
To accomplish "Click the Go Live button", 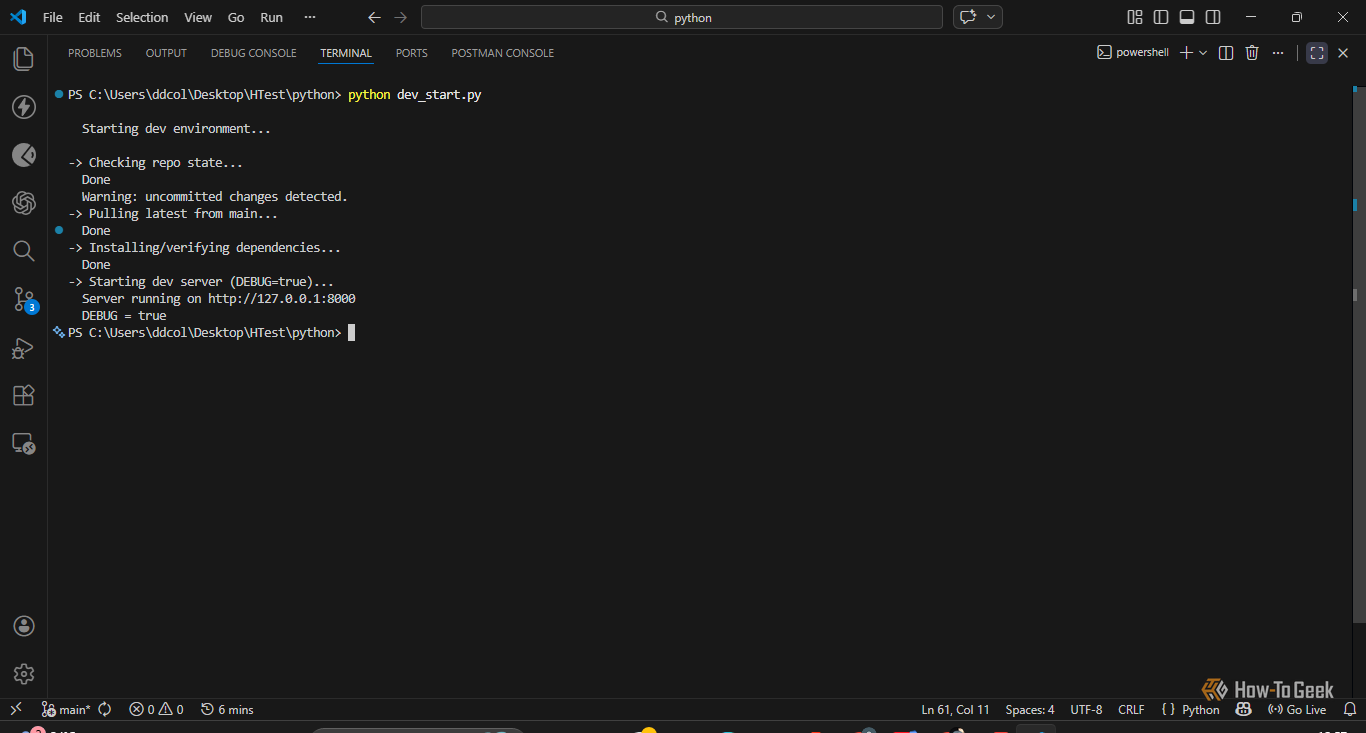I will pyautogui.click(x=1297, y=709).
